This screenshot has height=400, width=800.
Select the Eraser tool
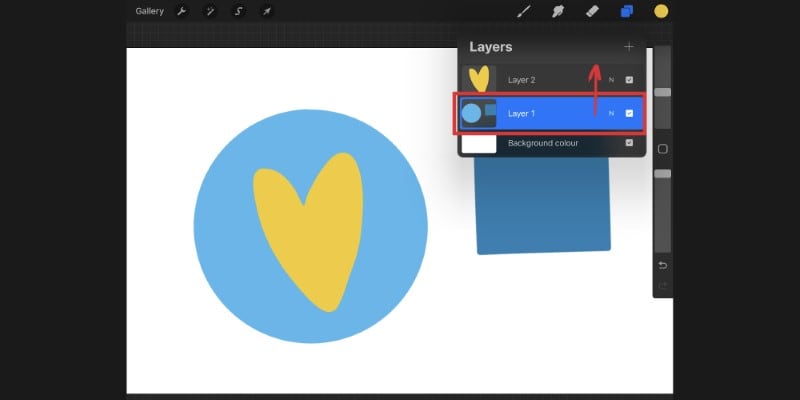tap(592, 11)
